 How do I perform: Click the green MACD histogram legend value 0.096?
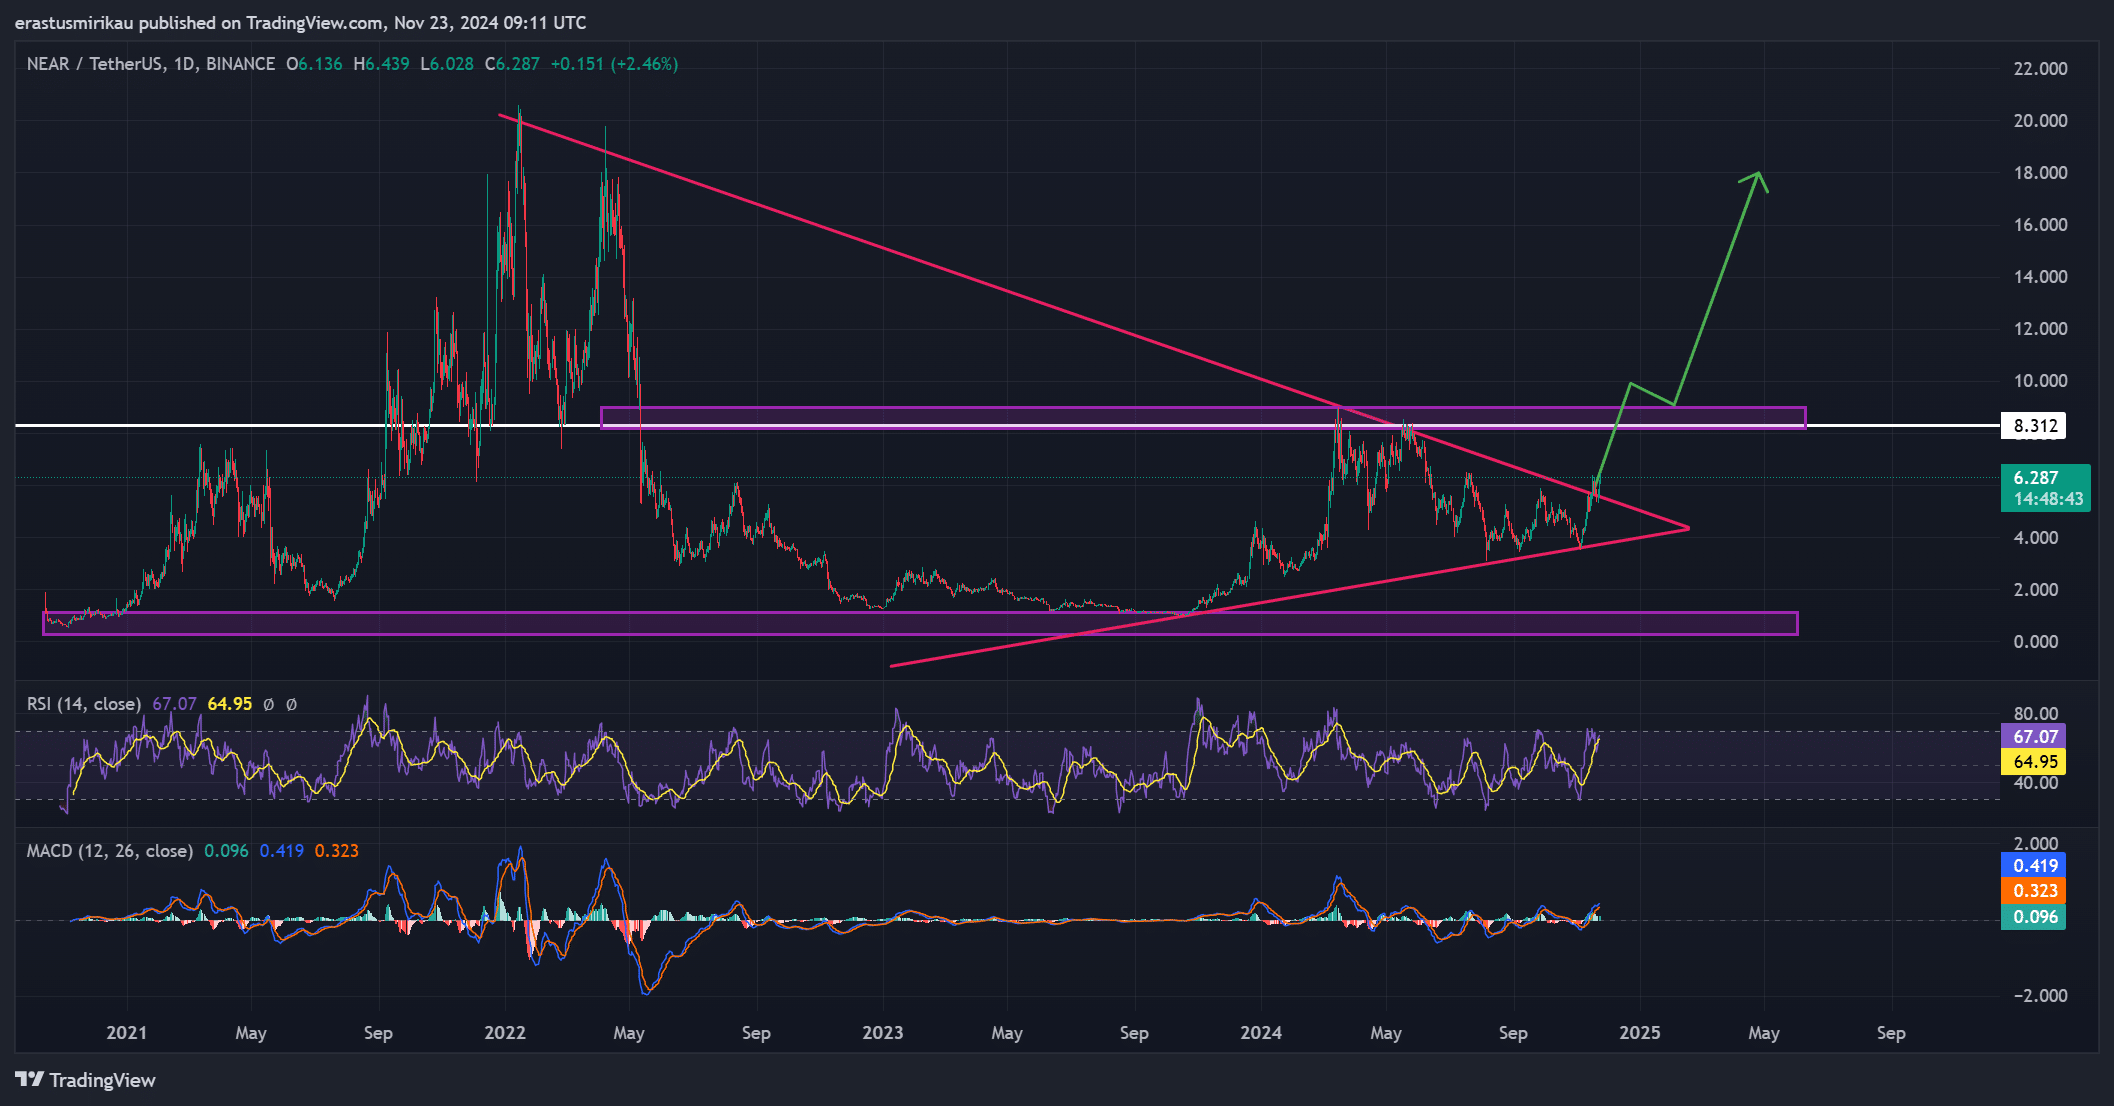pyautogui.click(x=226, y=851)
